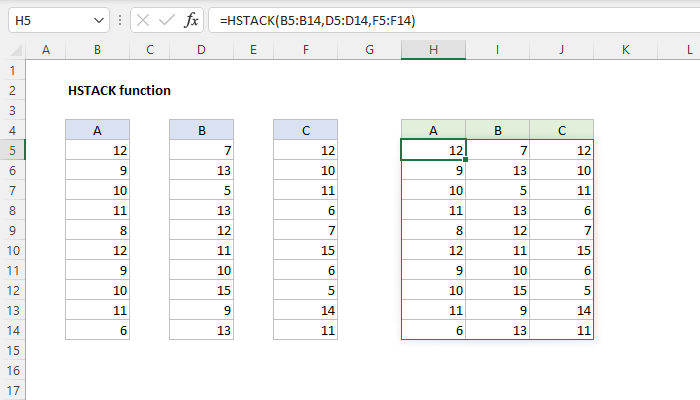The height and width of the screenshot is (400, 700).
Task: Click cell D12 containing 15
Action: coord(201,291)
